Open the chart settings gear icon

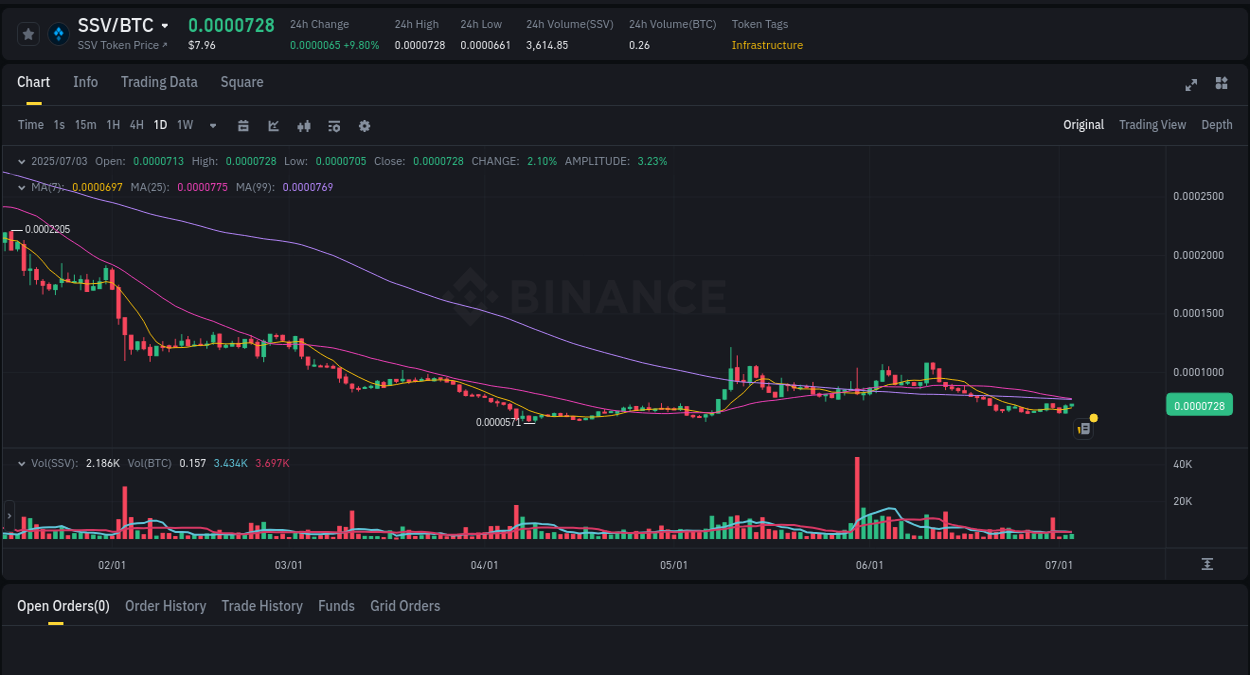pyautogui.click(x=364, y=125)
